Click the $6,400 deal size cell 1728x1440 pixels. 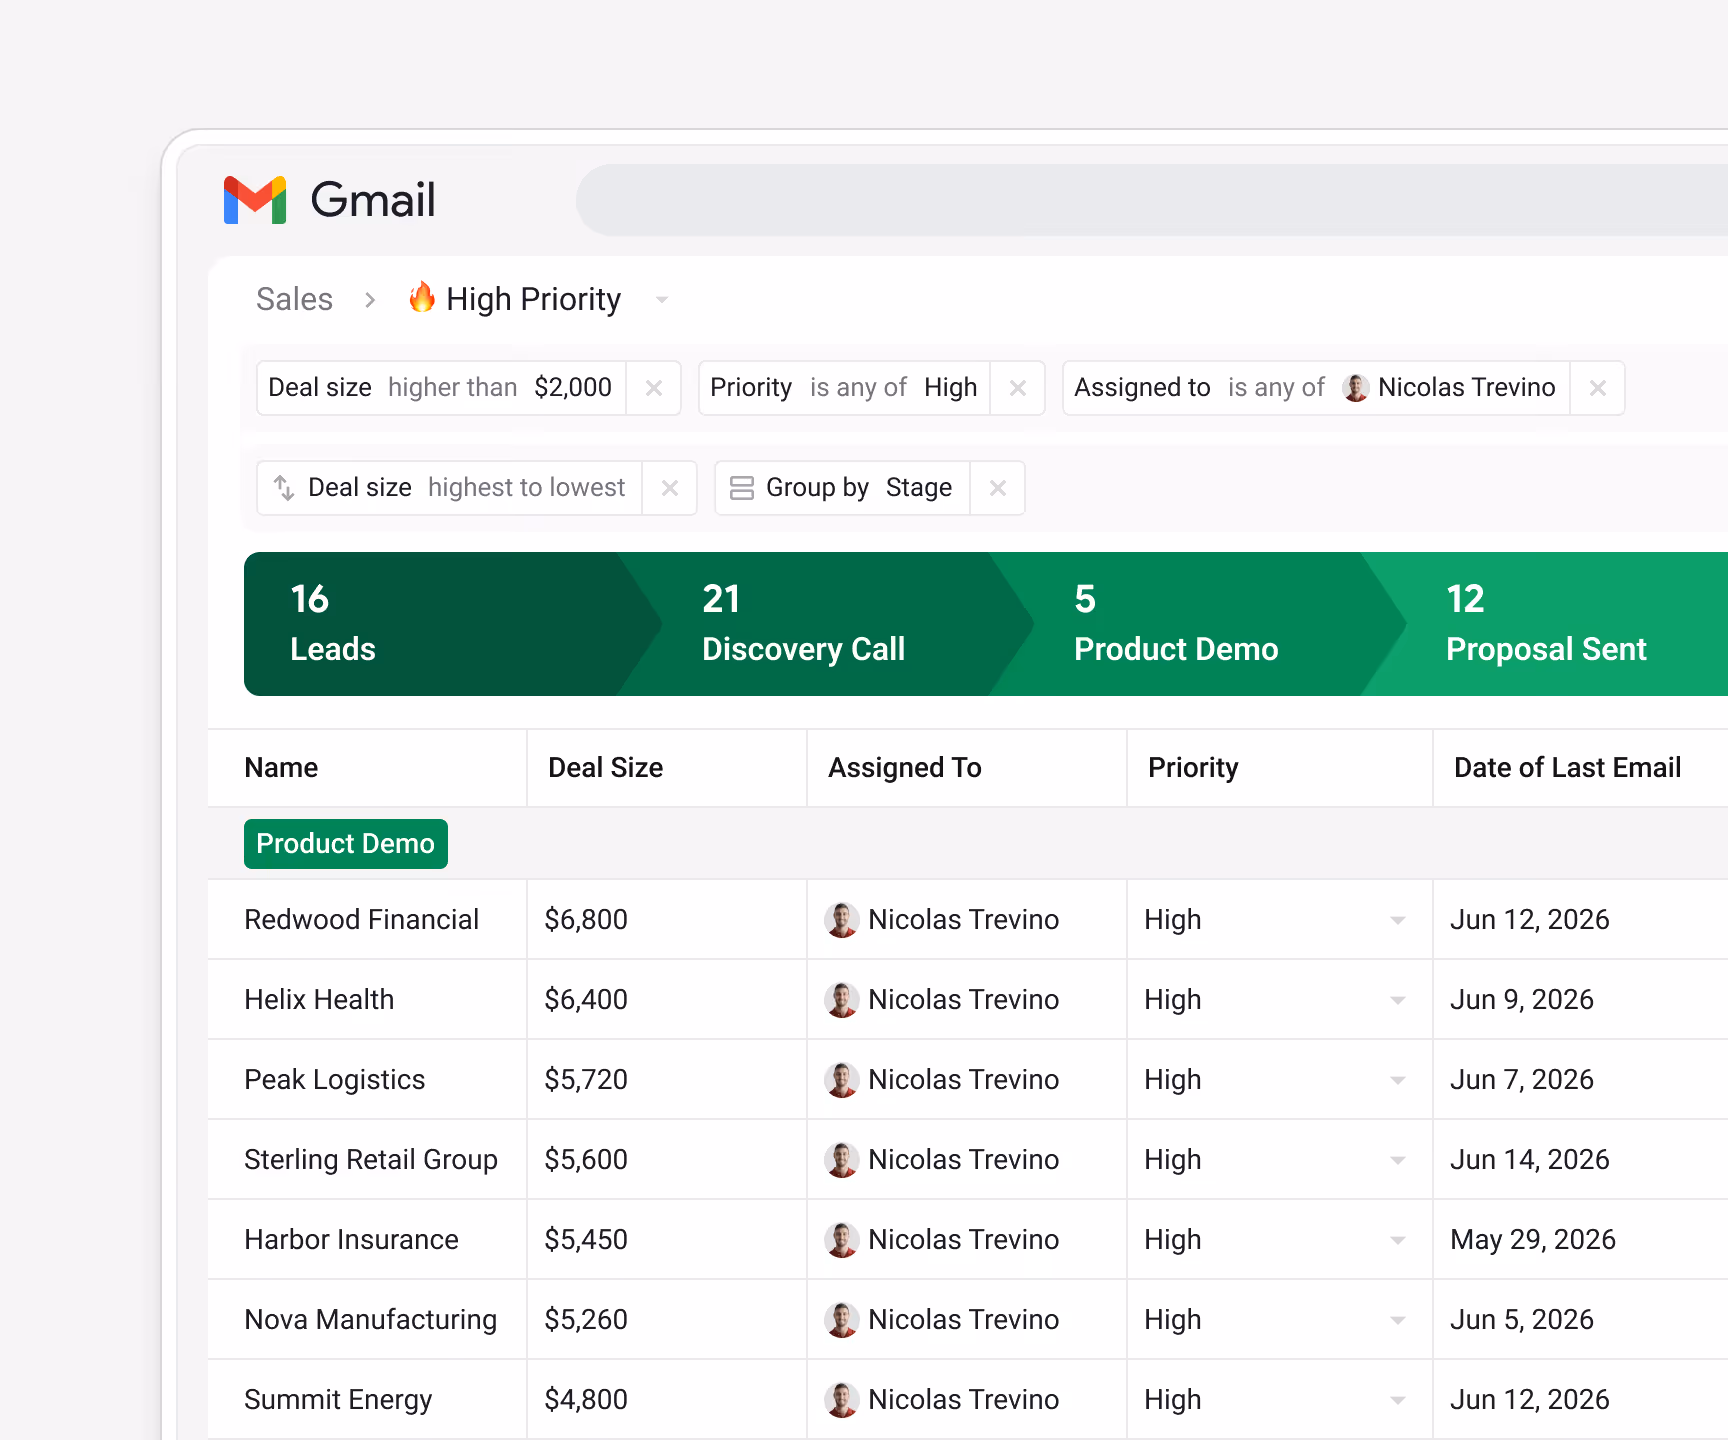(x=667, y=1000)
